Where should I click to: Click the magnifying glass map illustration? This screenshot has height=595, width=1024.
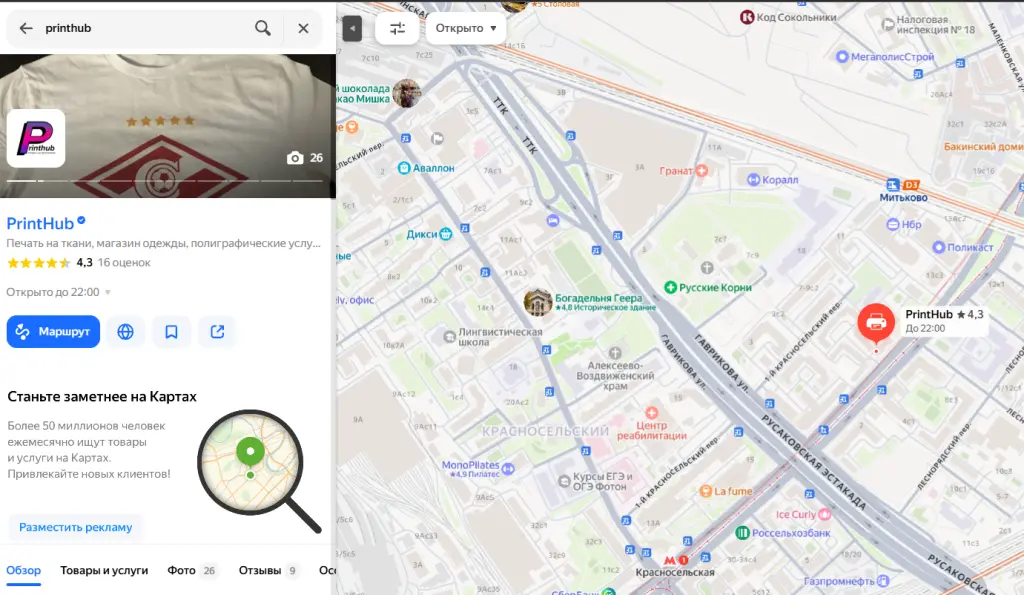(x=259, y=470)
